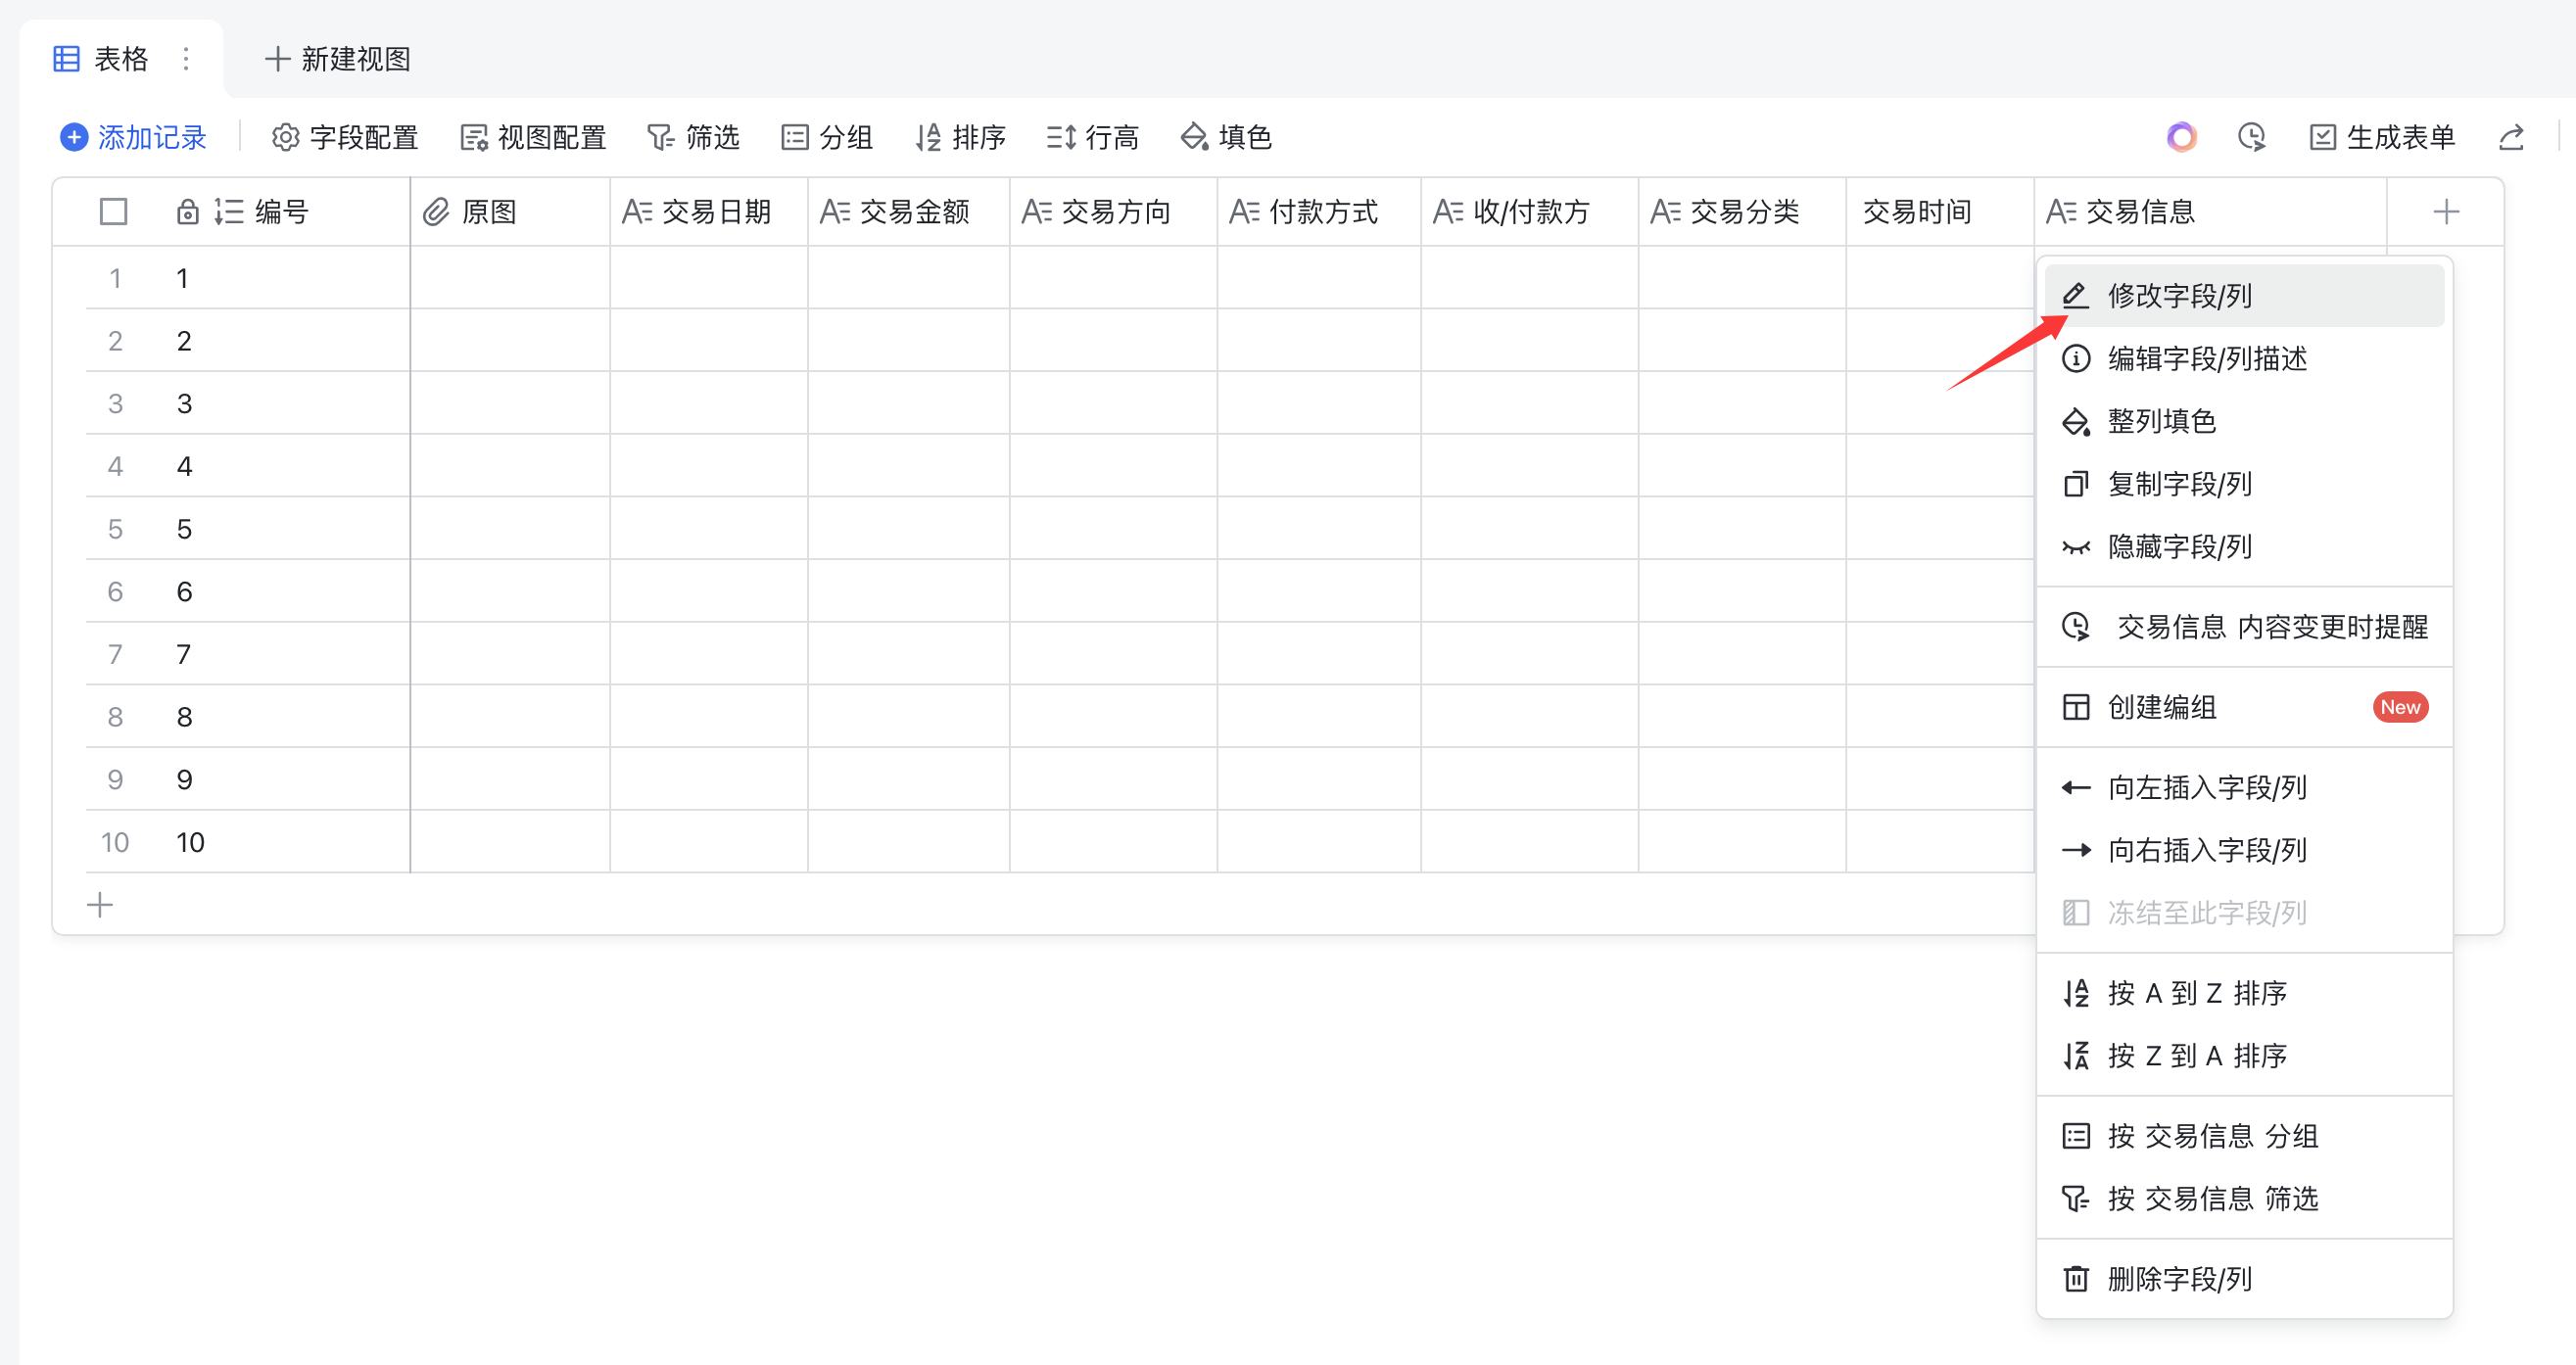Open the three-dot menu next to 表格 tab
The width and height of the screenshot is (2576, 1365).
[186, 59]
